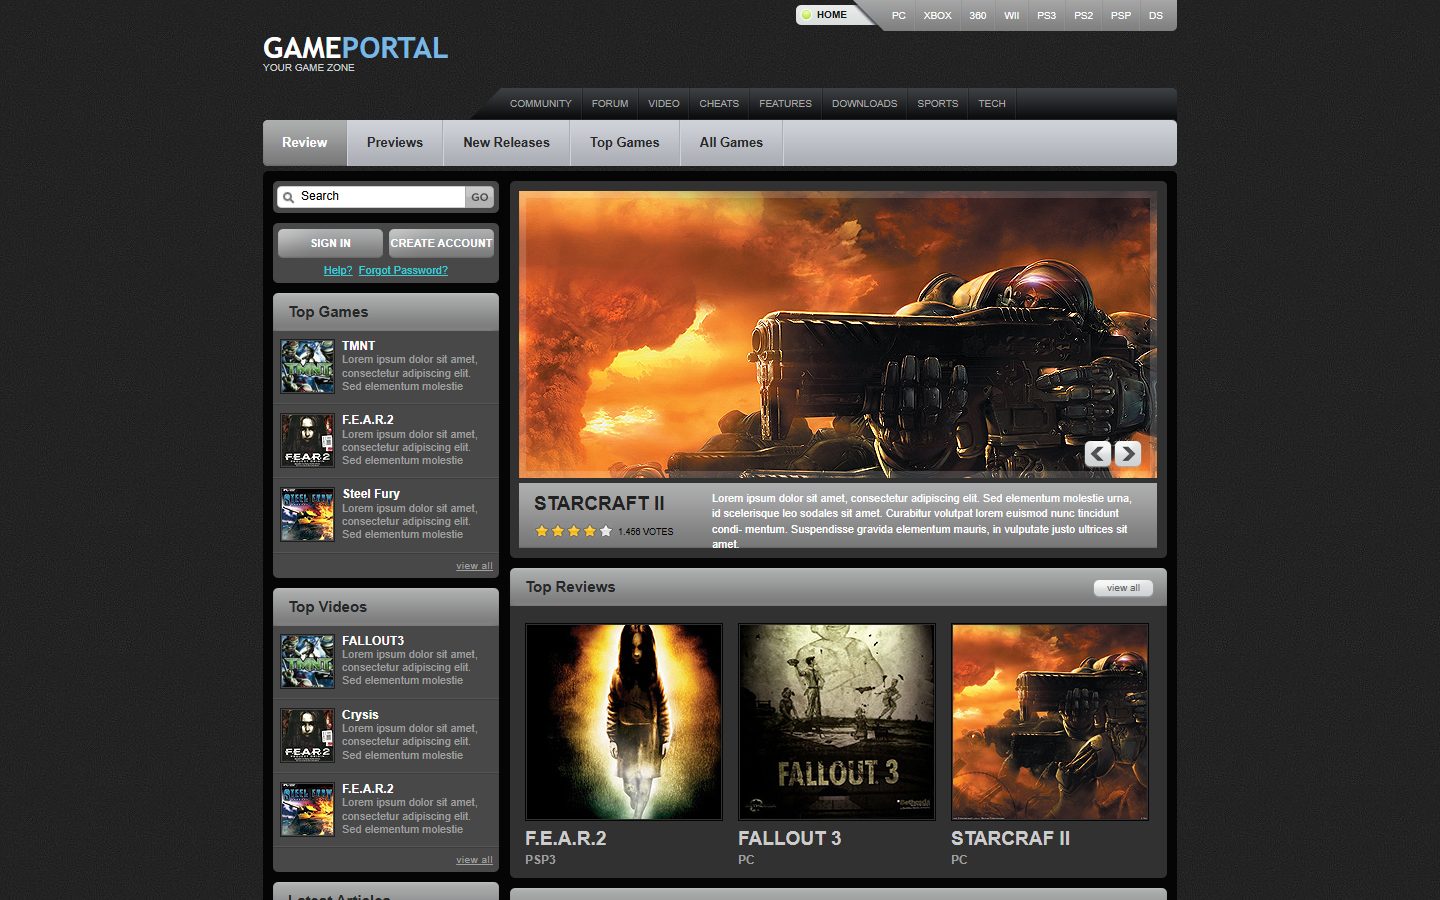Screen dimensions: 1440x900
Task: Open the COMMUNITY menu item
Action: point(541,104)
